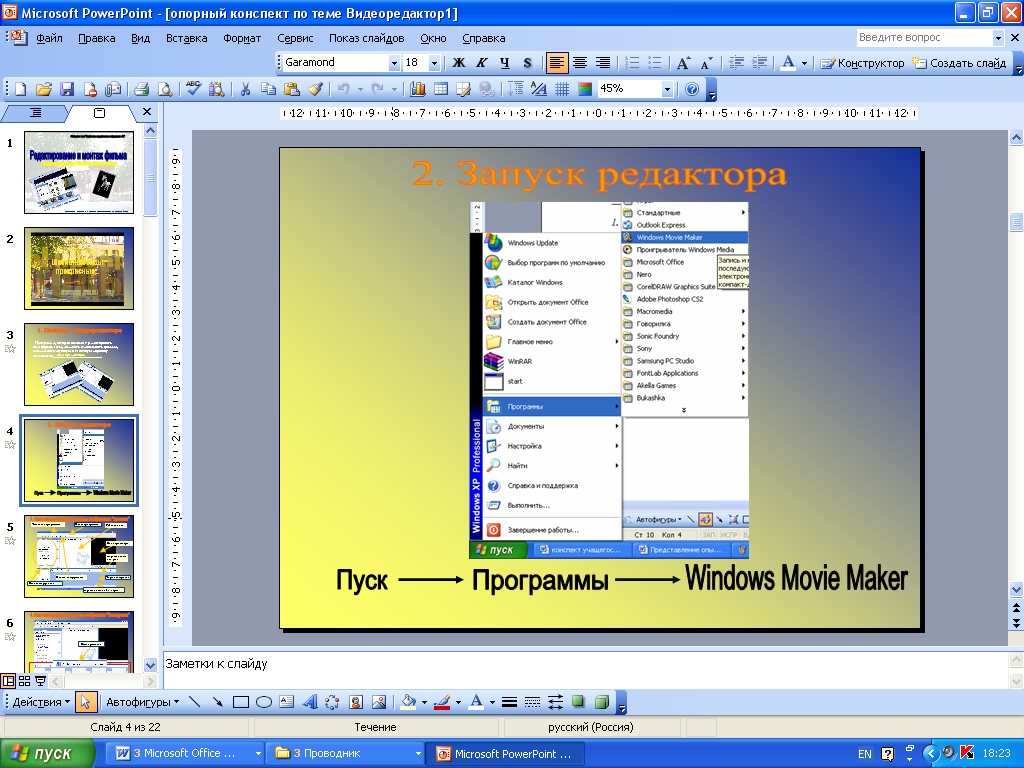
Task: Print the presentation using the printer icon
Action: (141, 89)
